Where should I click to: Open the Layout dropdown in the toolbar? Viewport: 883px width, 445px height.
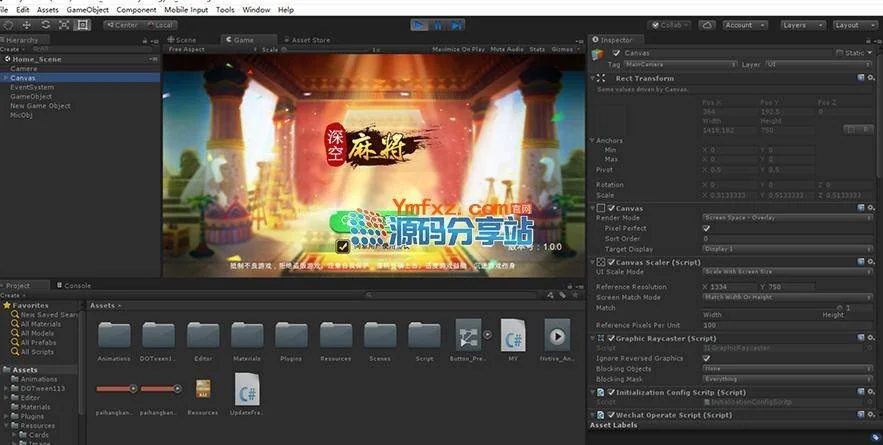[853, 25]
